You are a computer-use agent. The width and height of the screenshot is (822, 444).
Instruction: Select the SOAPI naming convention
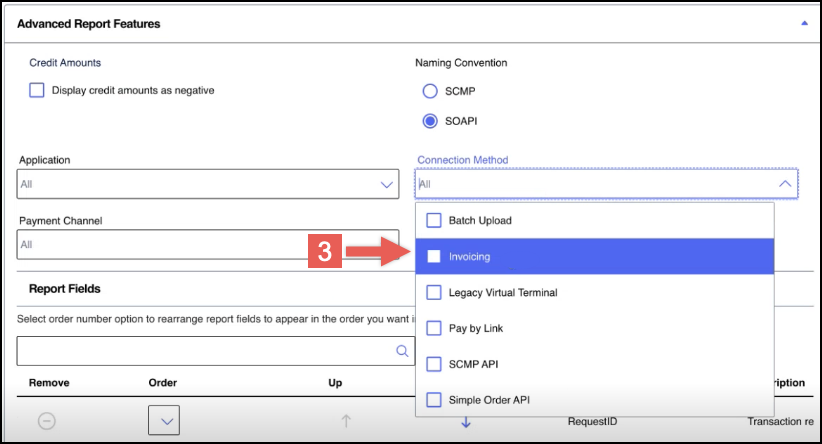tap(430, 121)
